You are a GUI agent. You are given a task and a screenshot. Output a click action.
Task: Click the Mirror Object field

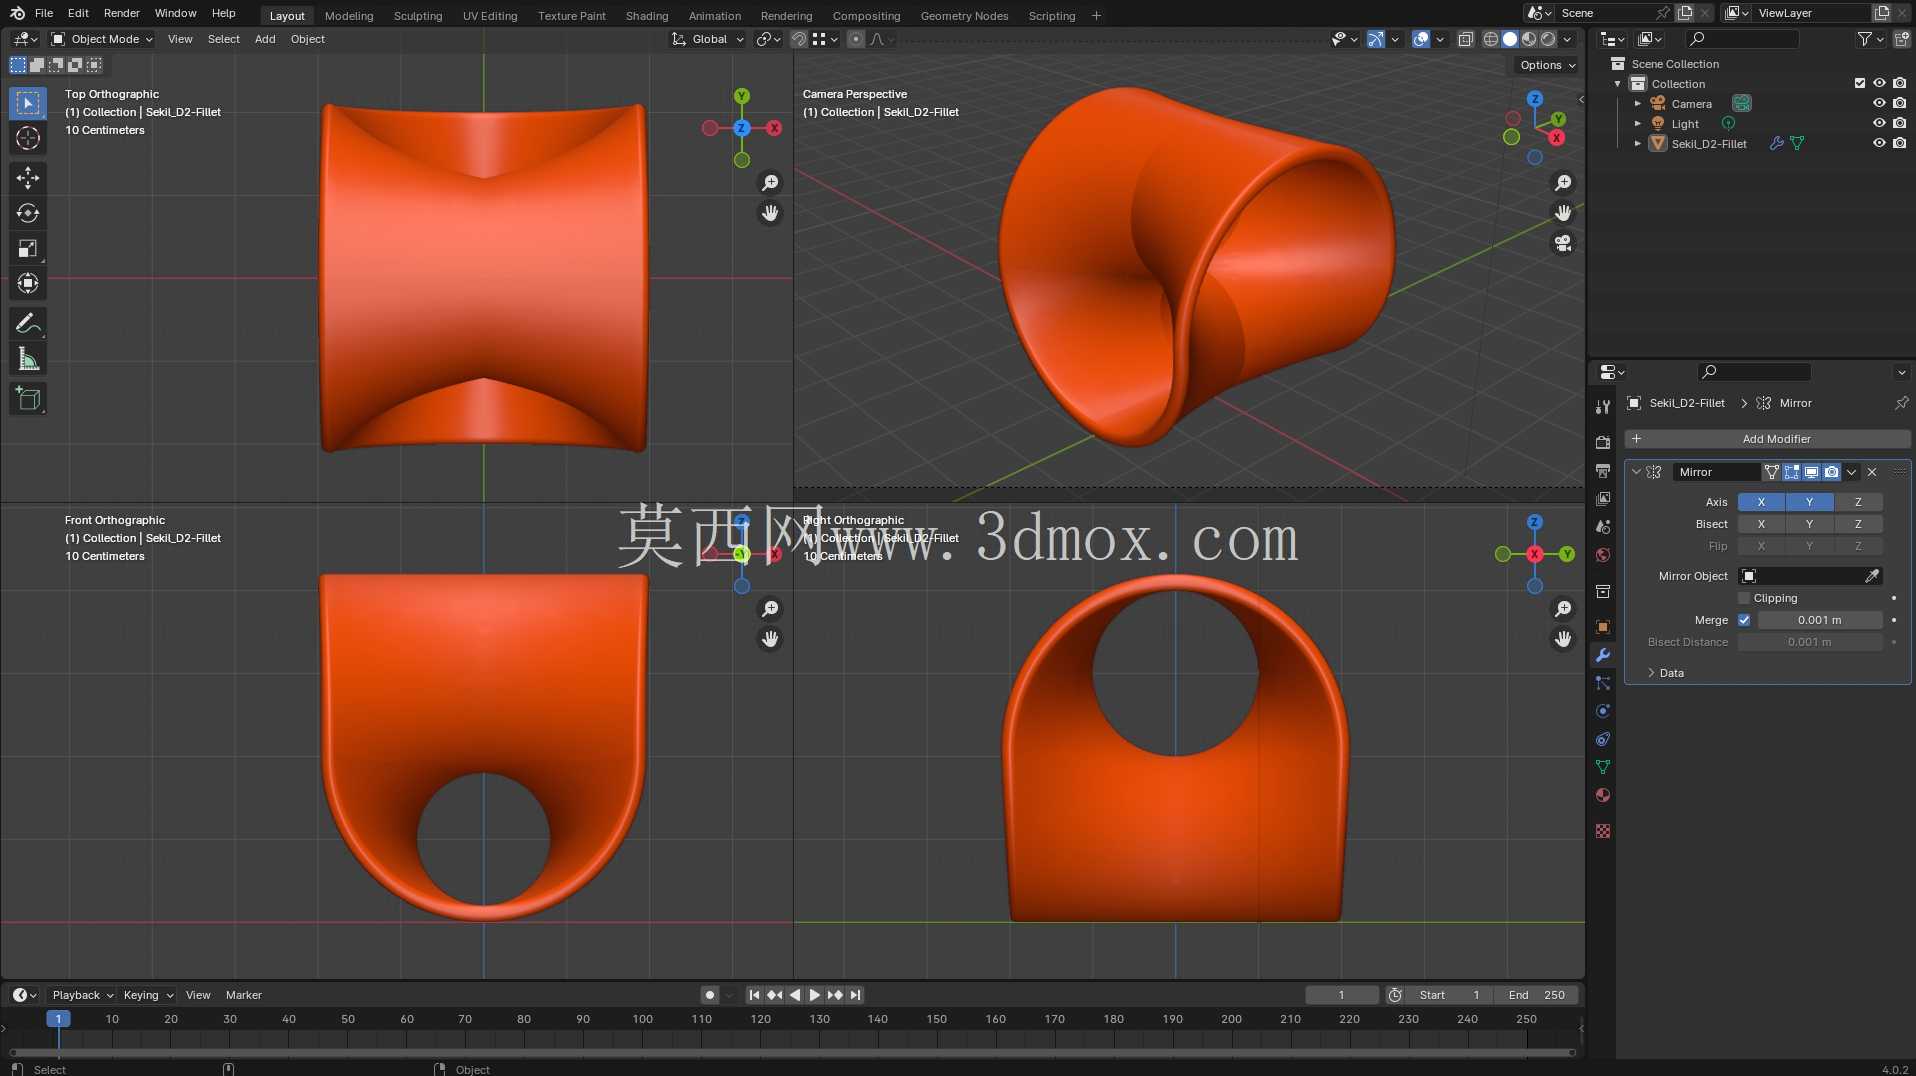point(1810,576)
